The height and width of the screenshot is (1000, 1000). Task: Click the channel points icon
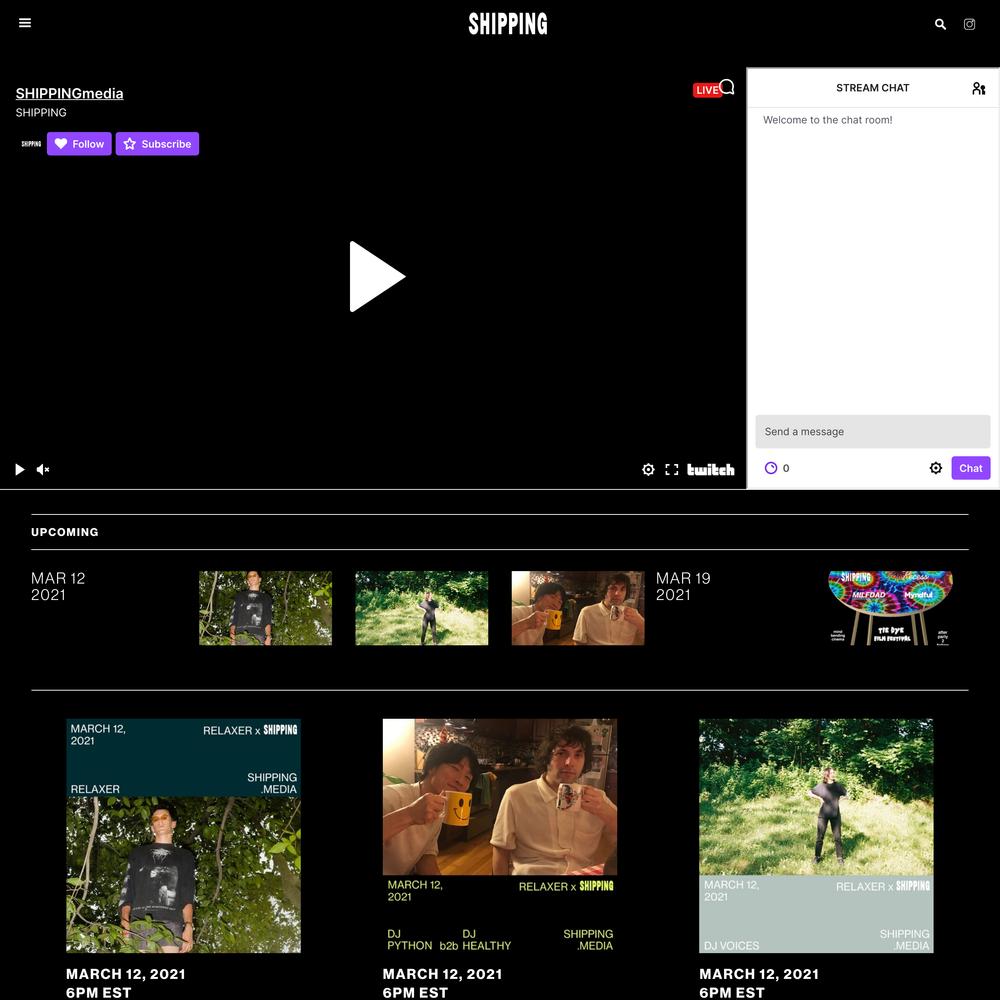click(x=770, y=468)
